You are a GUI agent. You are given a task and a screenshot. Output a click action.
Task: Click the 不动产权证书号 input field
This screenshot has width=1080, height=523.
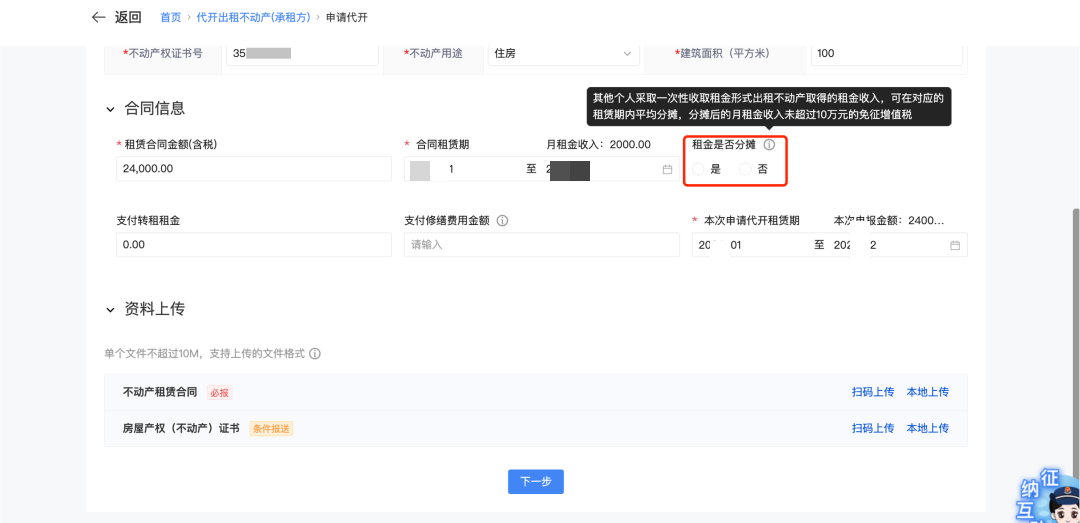click(302, 54)
